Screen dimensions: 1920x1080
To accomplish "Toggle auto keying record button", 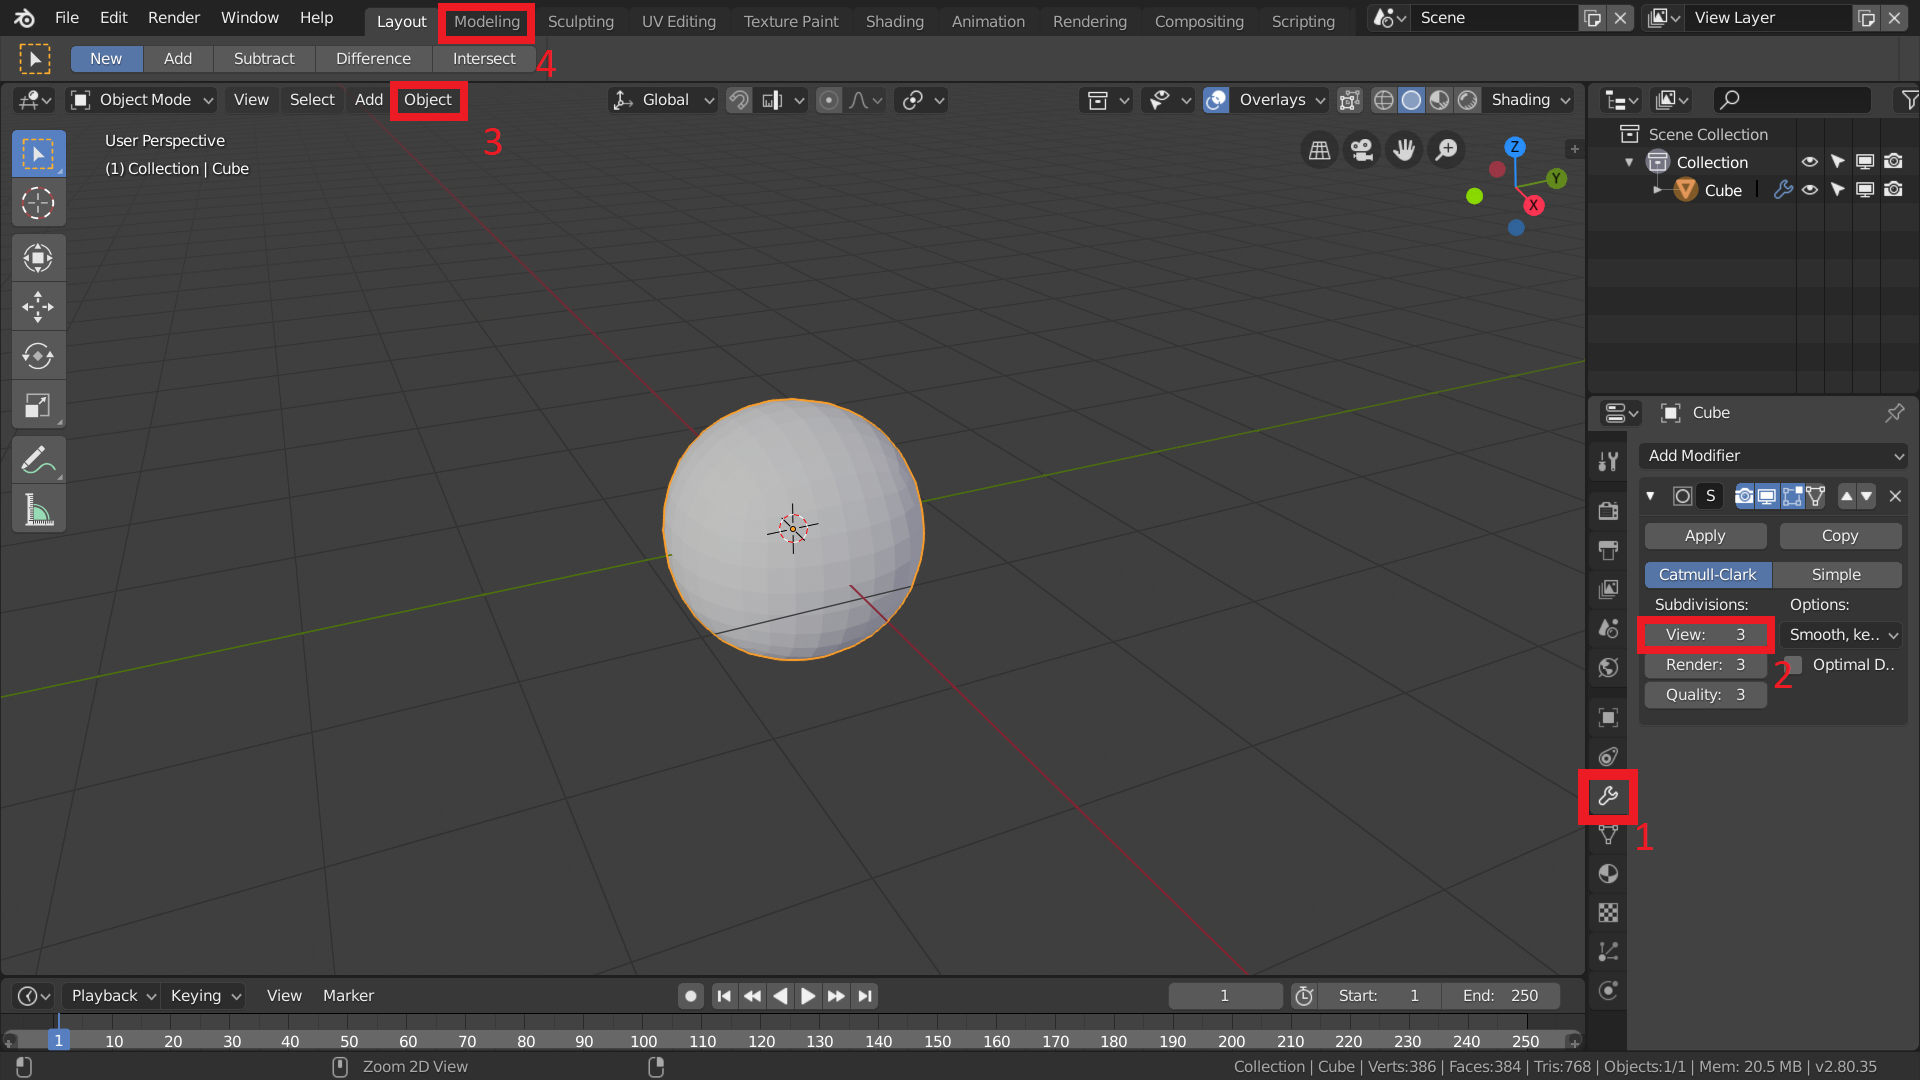I will click(690, 996).
